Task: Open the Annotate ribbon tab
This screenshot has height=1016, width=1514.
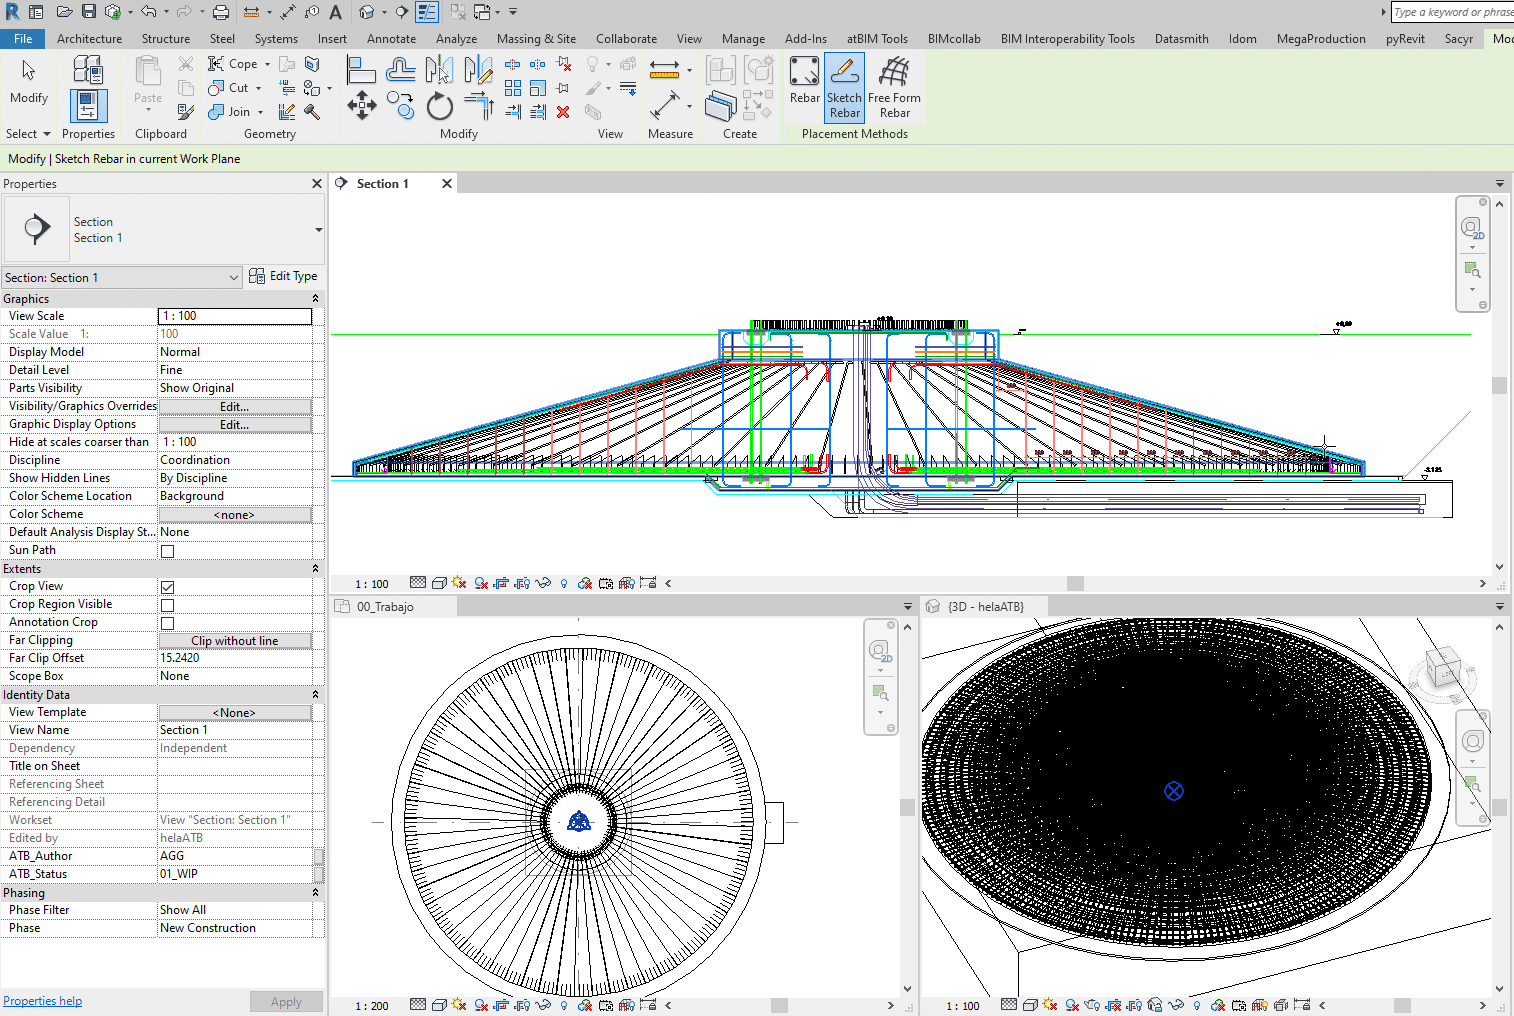Action: [391, 39]
